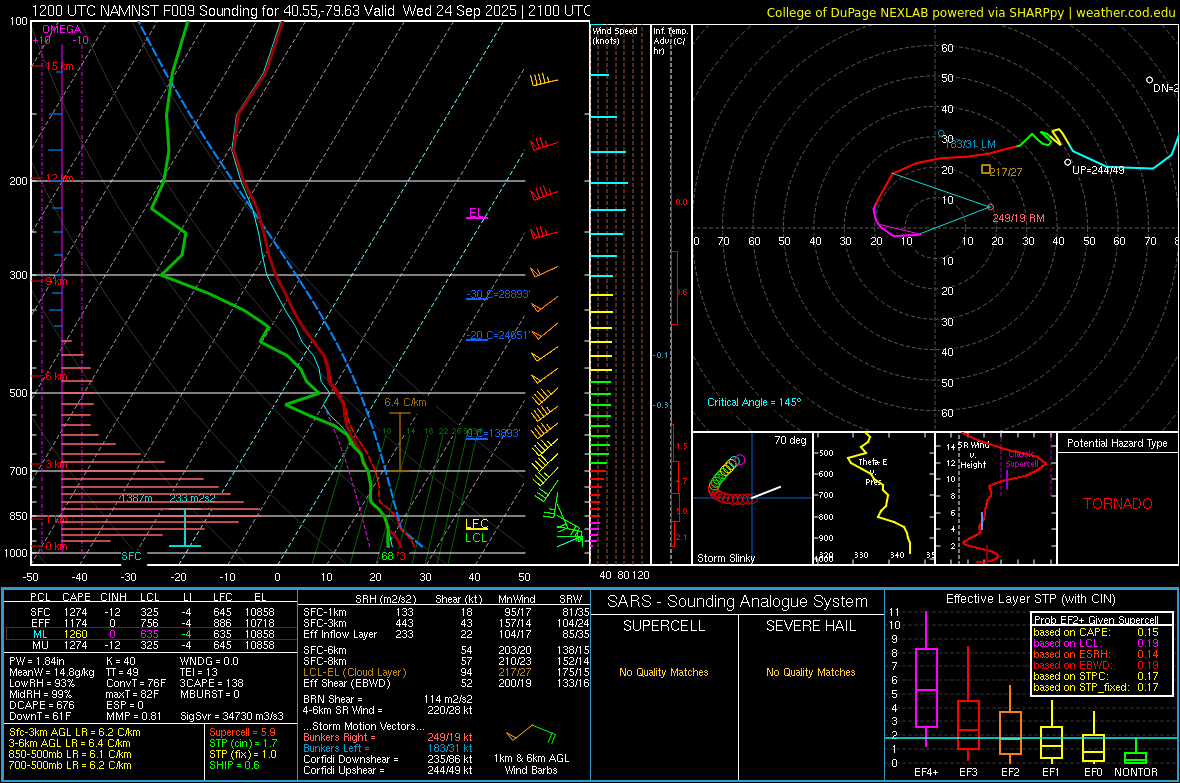
Task: Click the 6 km height marker
Action: [56, 376]
